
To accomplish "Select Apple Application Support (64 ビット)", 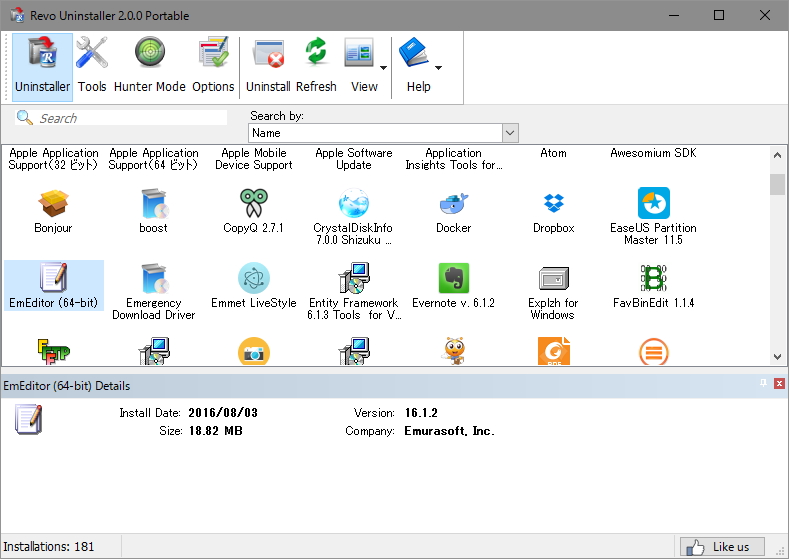I will pyautogui.click(x=153, y=159).
